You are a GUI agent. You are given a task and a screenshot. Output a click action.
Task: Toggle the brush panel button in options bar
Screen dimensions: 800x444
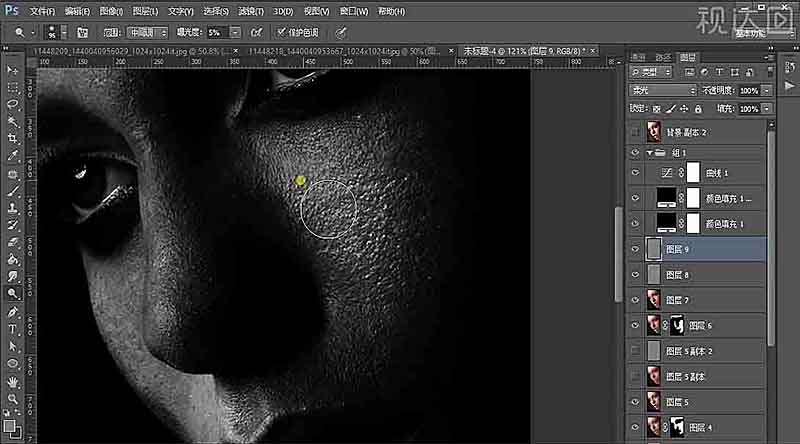pos(82,33)
